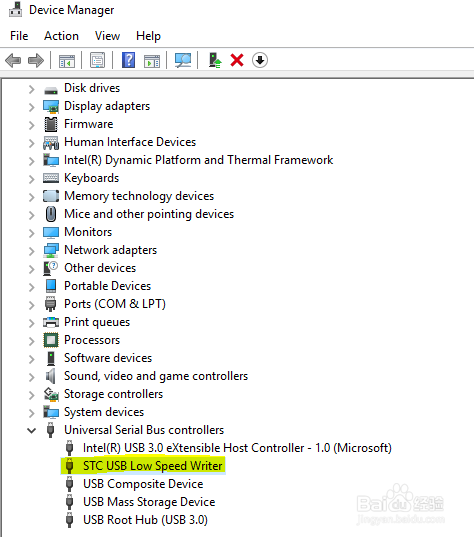Click the Disable device down-arrow icon
The width and height of the screenshot is (474, 537).
pos(260,61)
